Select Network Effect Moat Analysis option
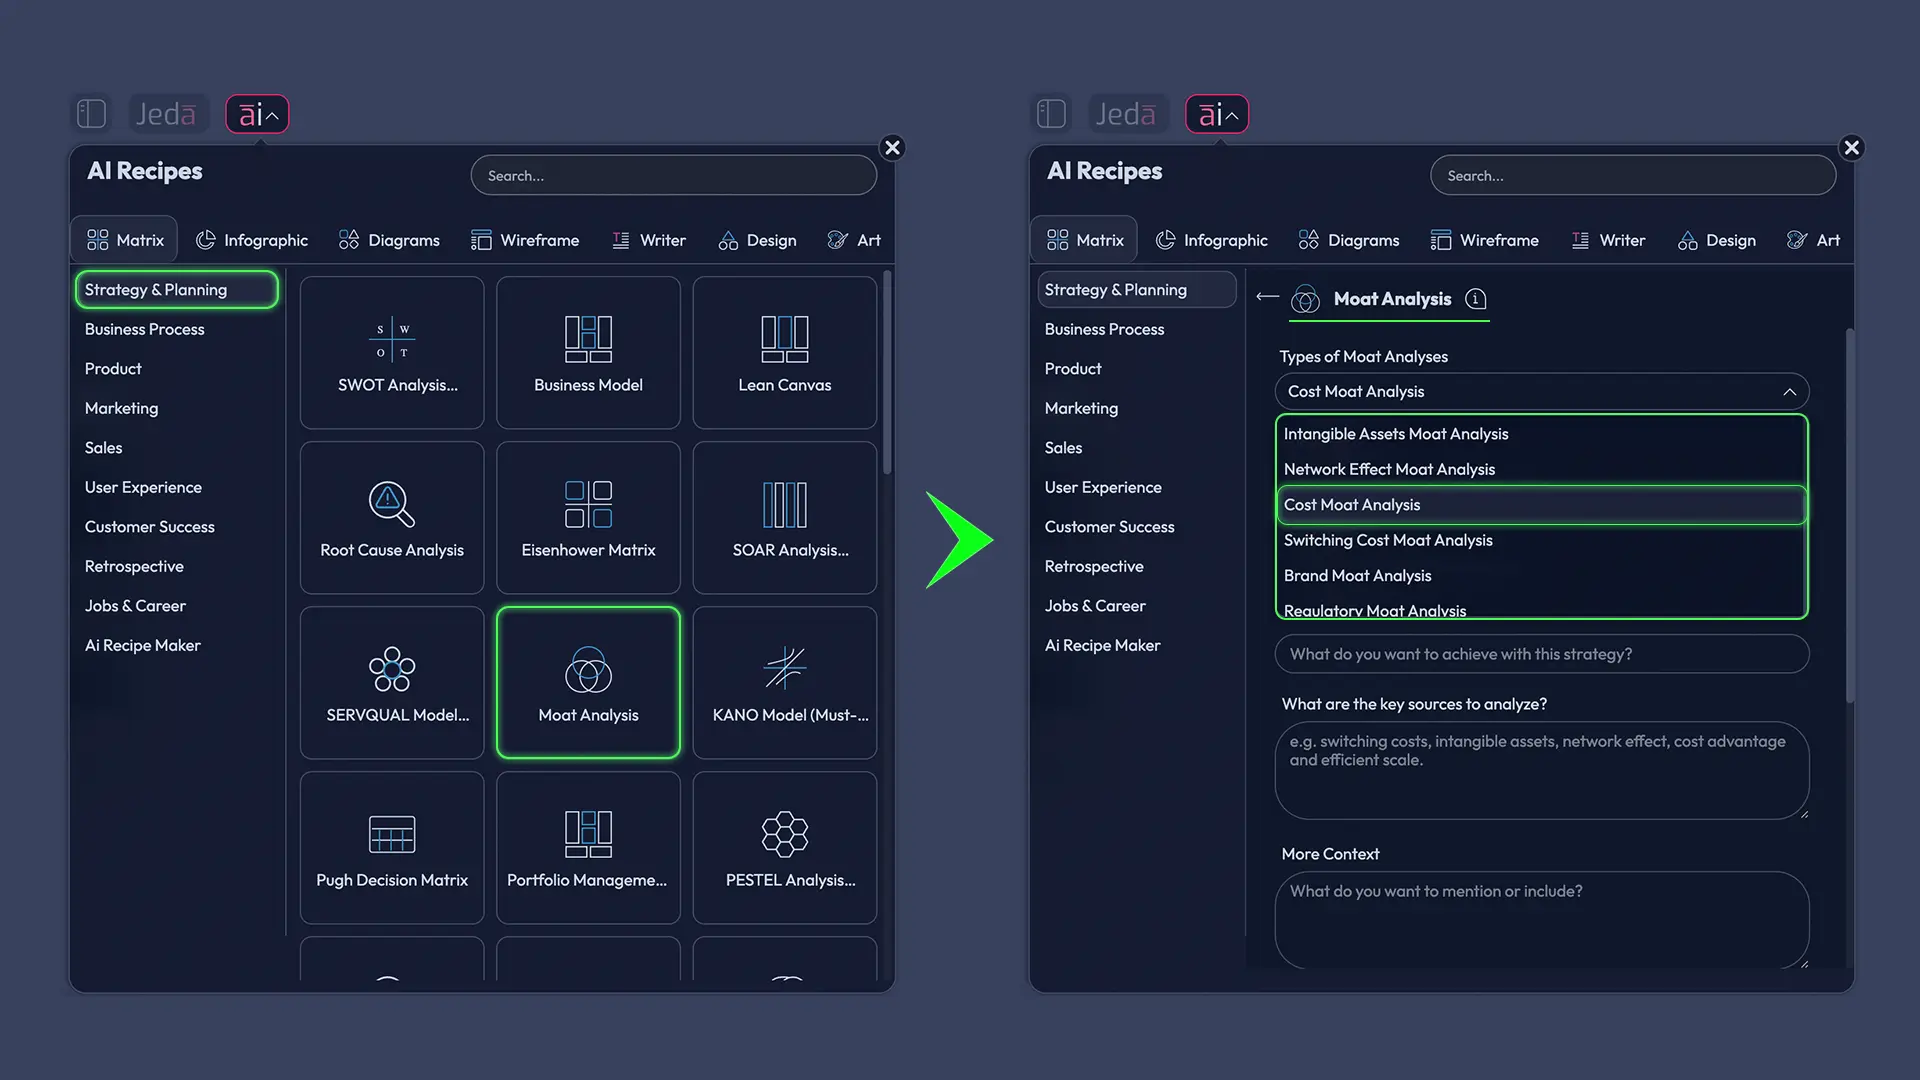 [1389, 469]
